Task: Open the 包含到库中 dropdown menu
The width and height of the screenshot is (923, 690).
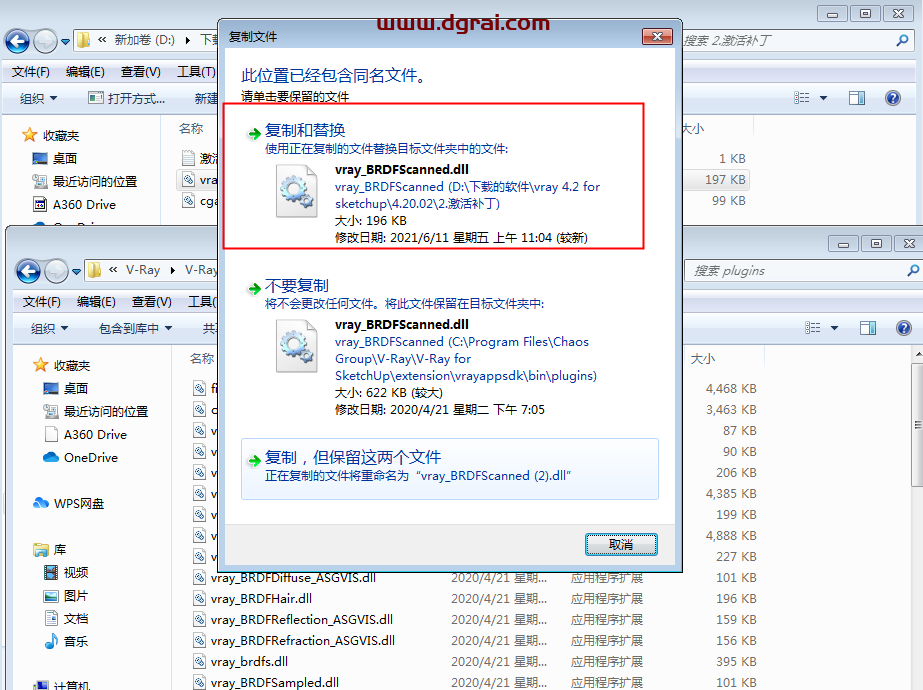Action: click(135, 328)
